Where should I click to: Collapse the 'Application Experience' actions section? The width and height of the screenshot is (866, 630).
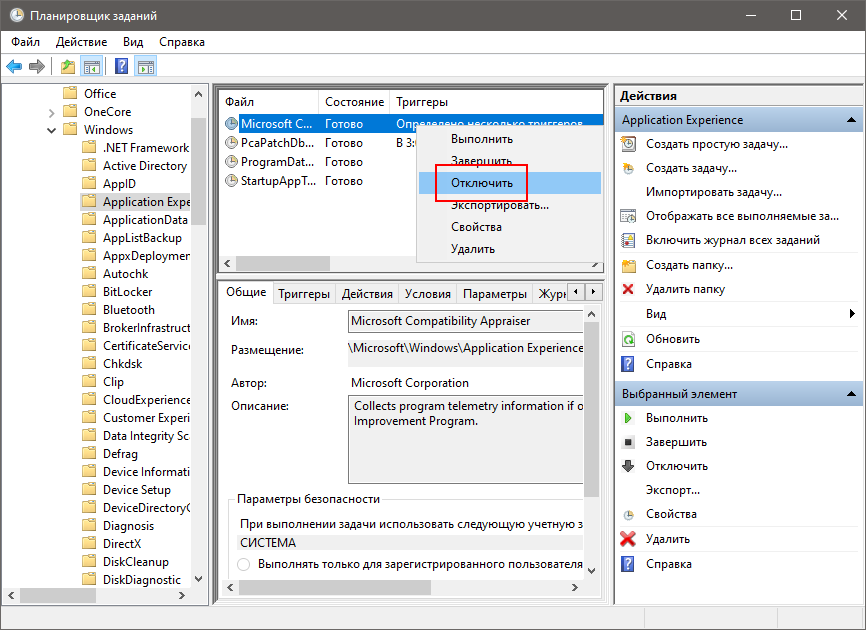(853, 120)
